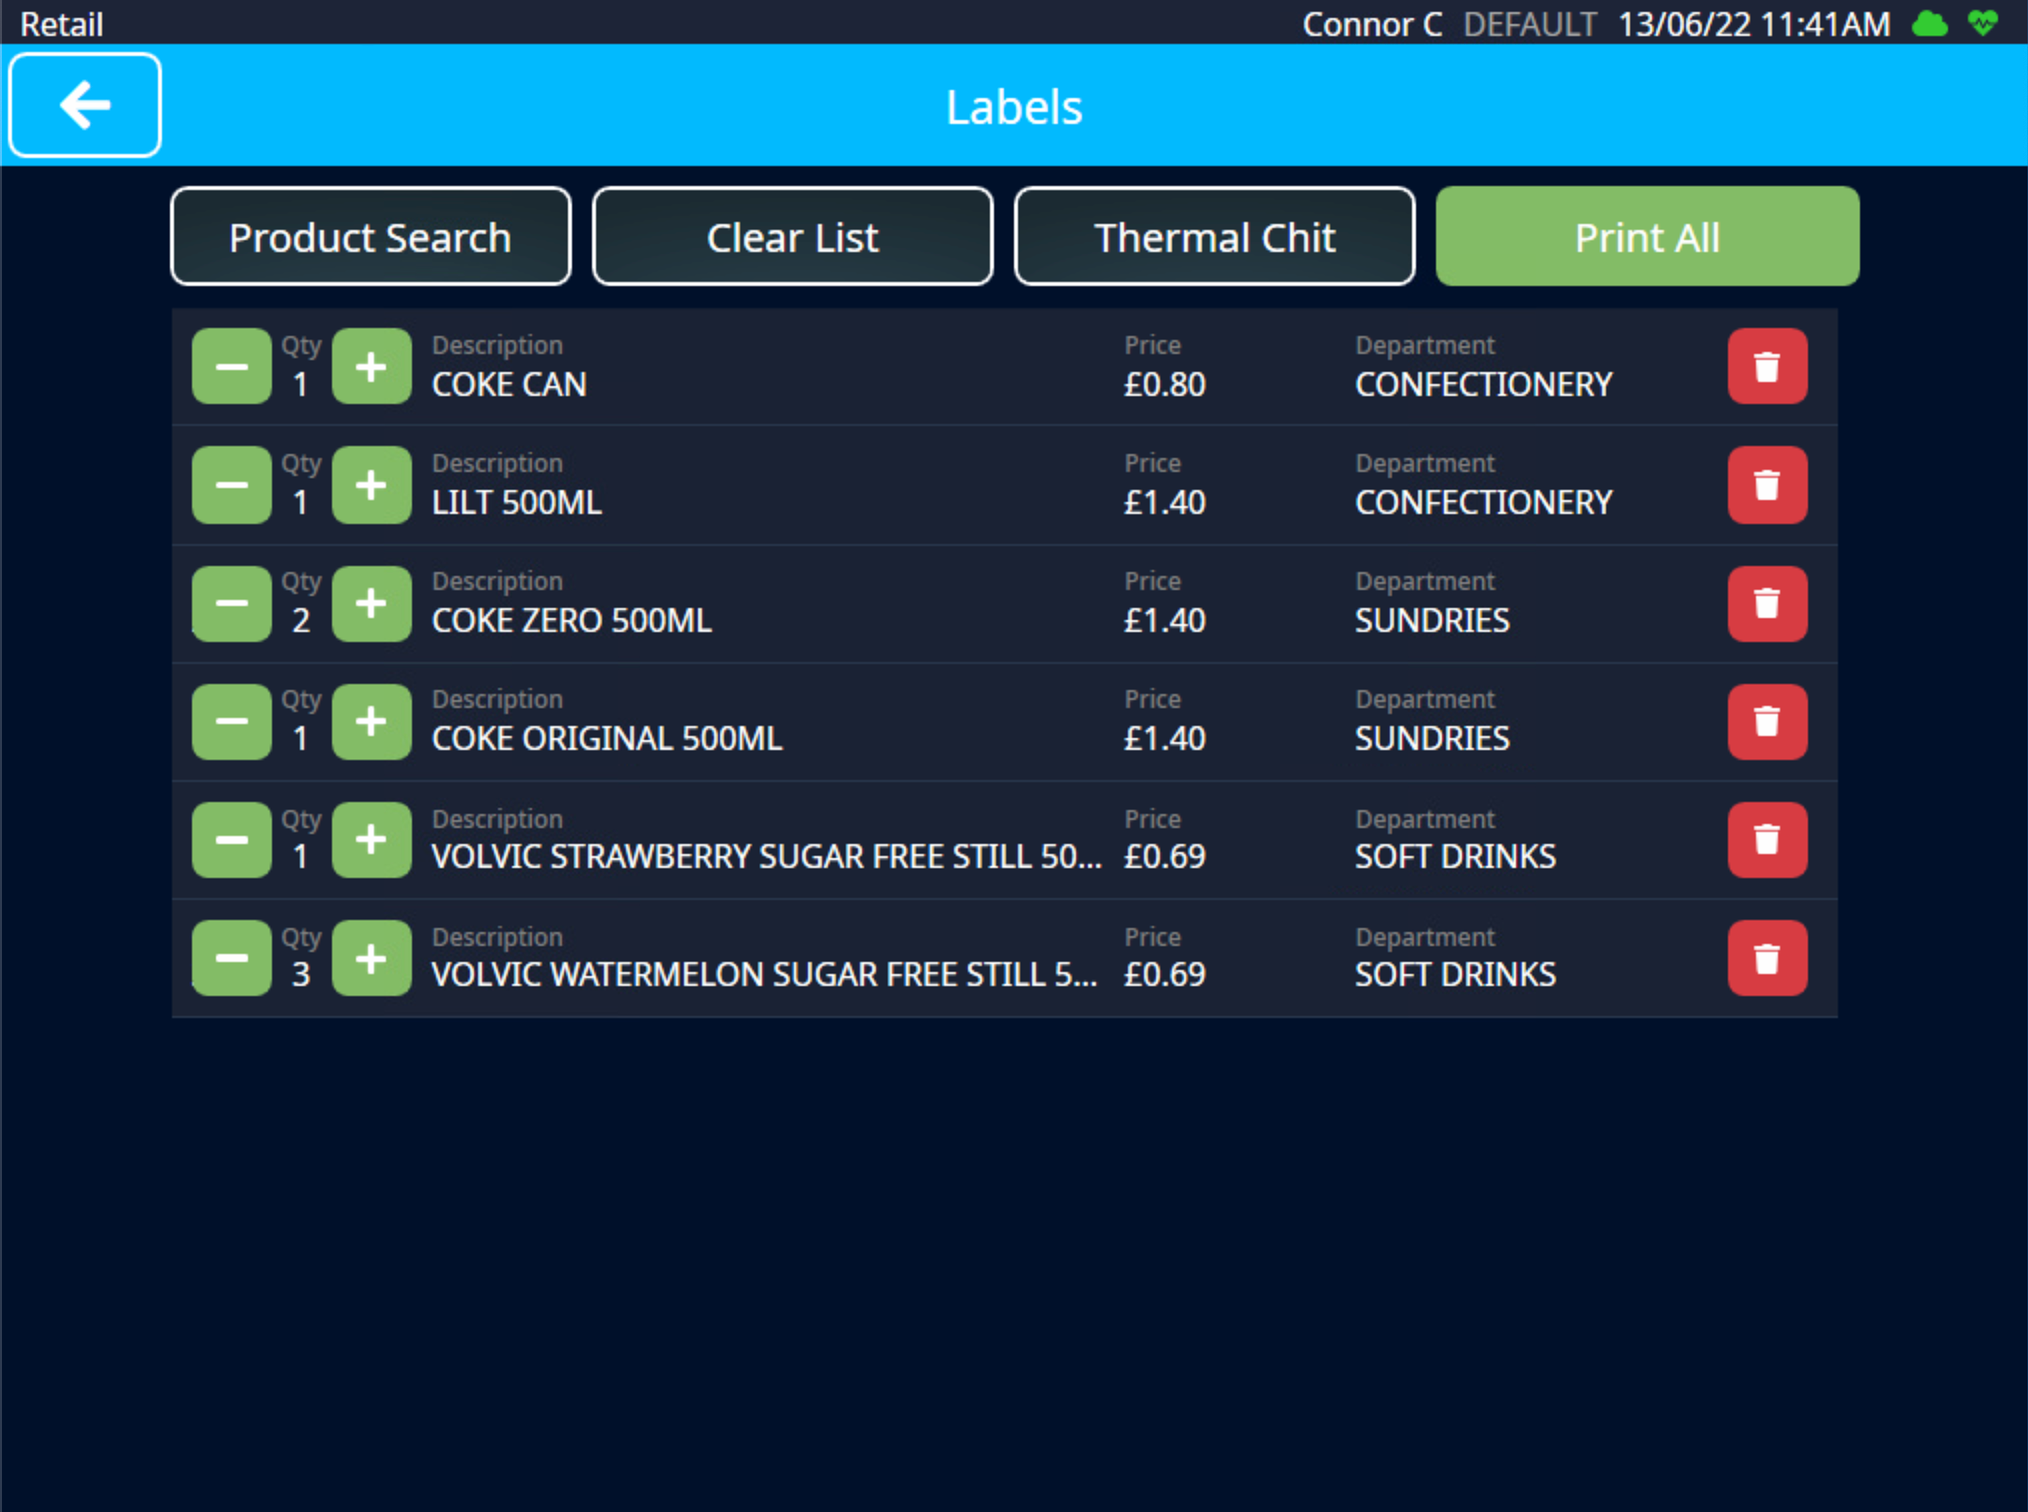The width and height of the screenshot is (2028, 1512).
Task: Select the COKE CAN description text
Action: tap(509, 384)
